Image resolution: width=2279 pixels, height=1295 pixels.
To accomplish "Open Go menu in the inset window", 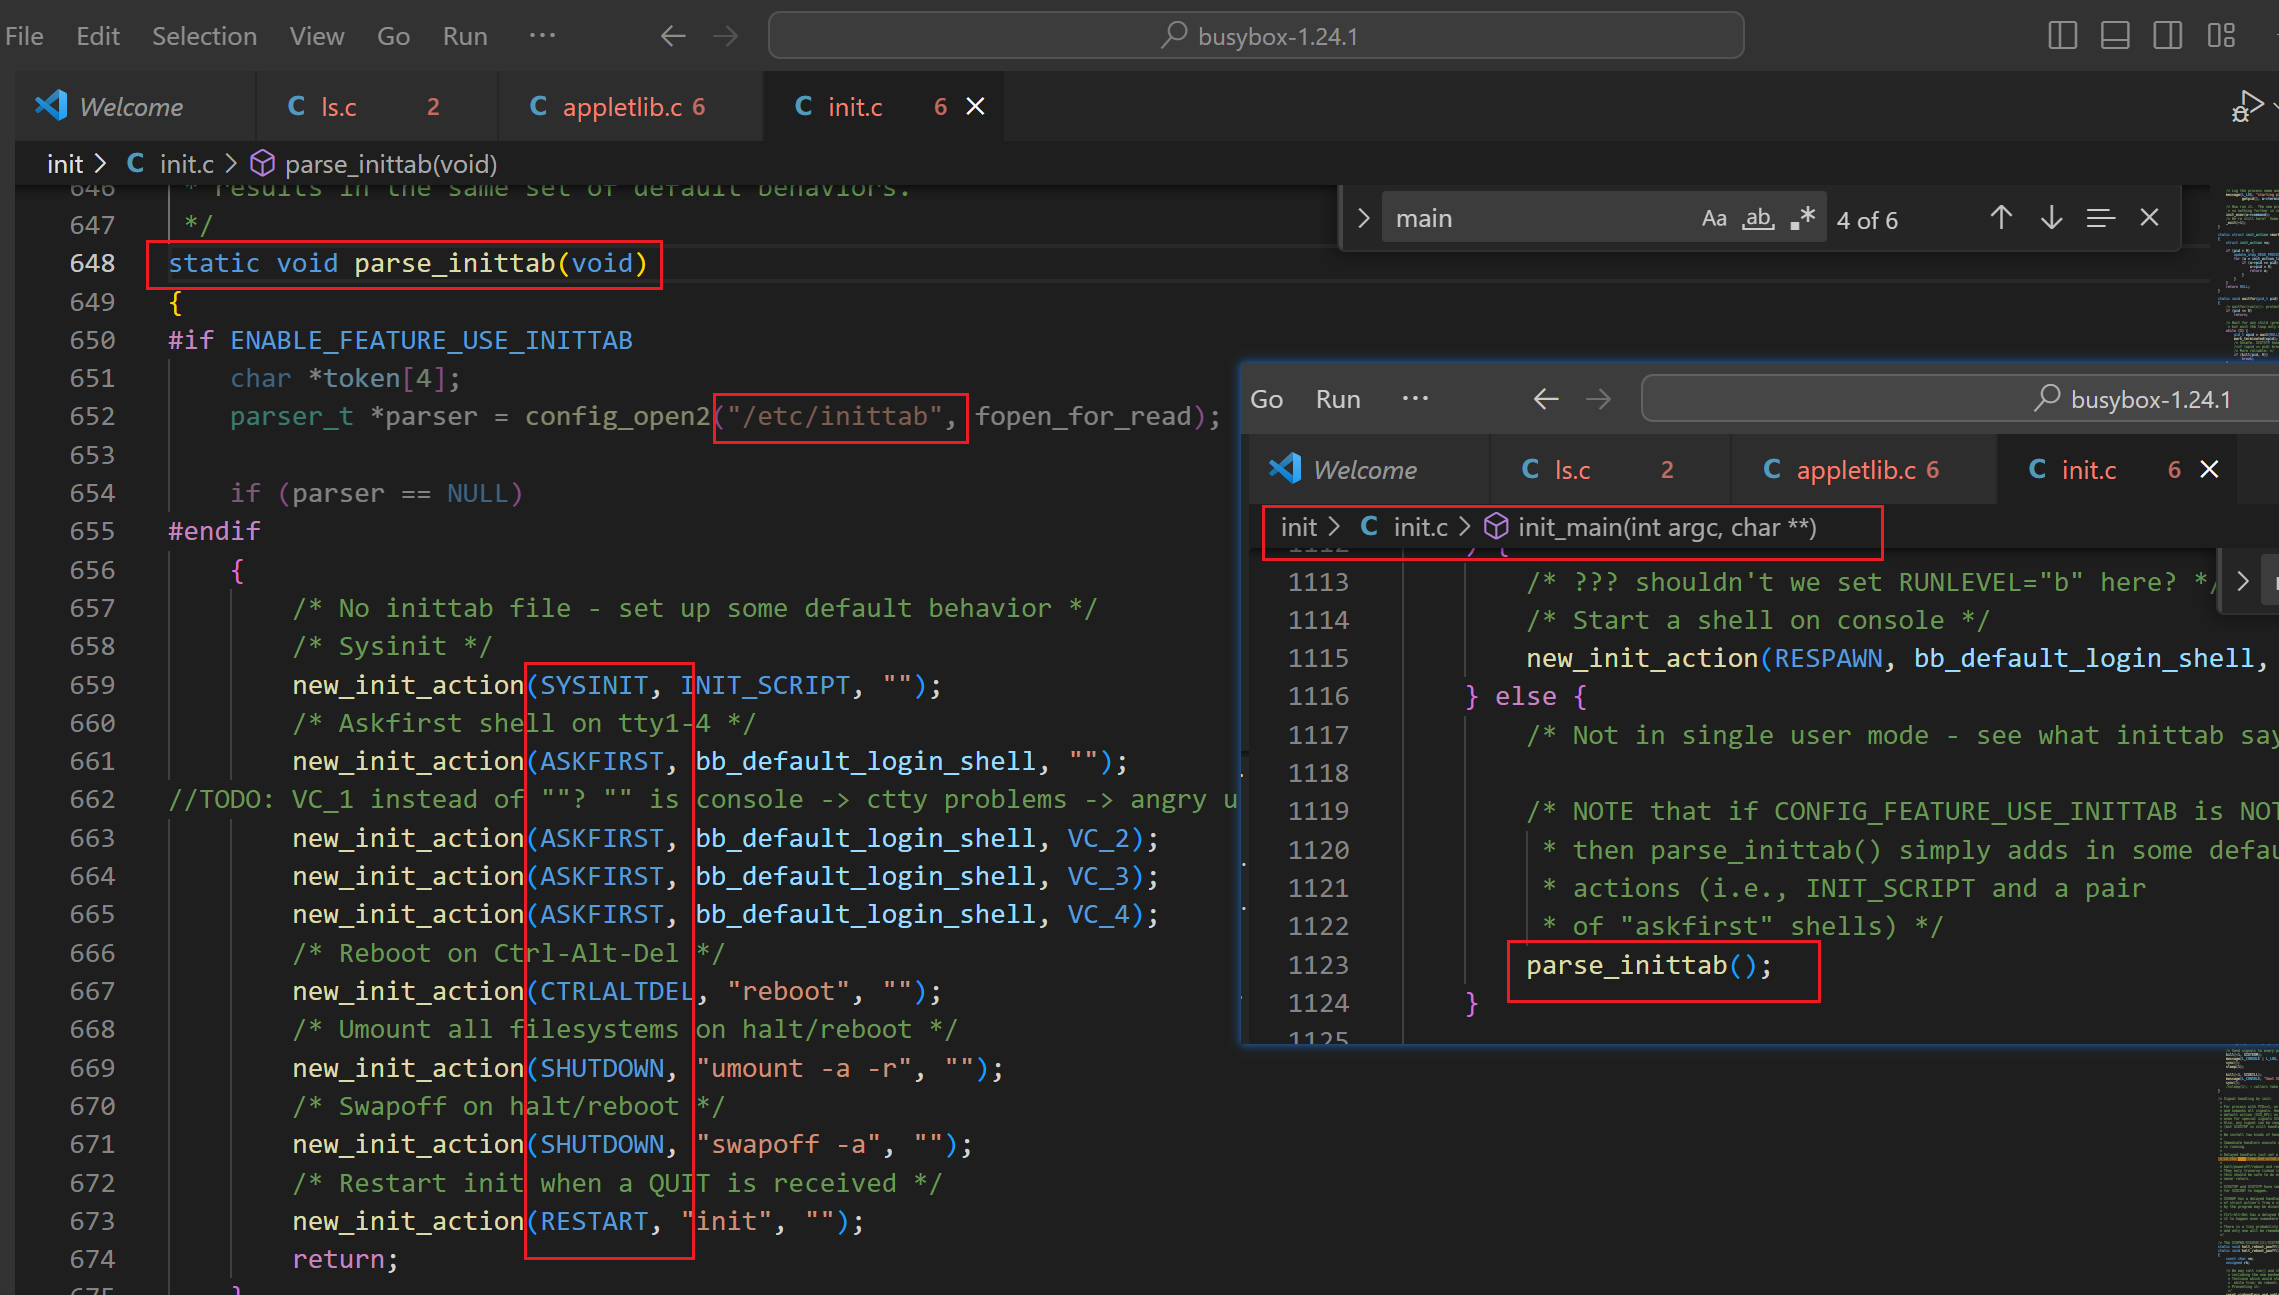I will click(x=1266, y=399).
